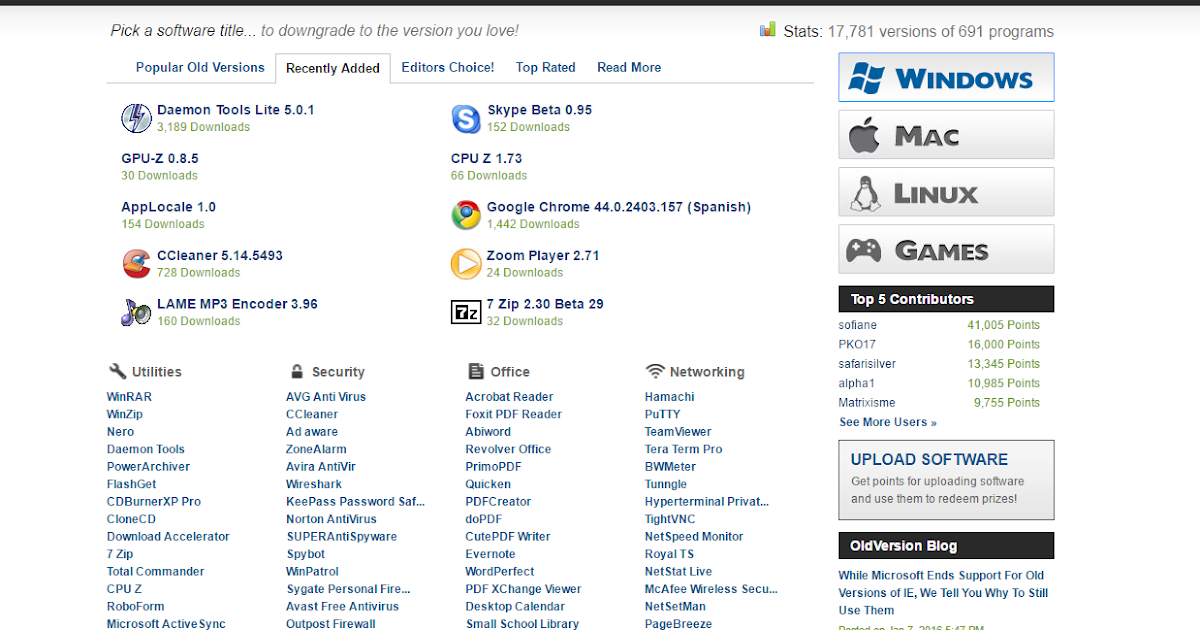Open WinRAR in Utilities list
This screenshot has height=630, width=1200.
[130, 397]
